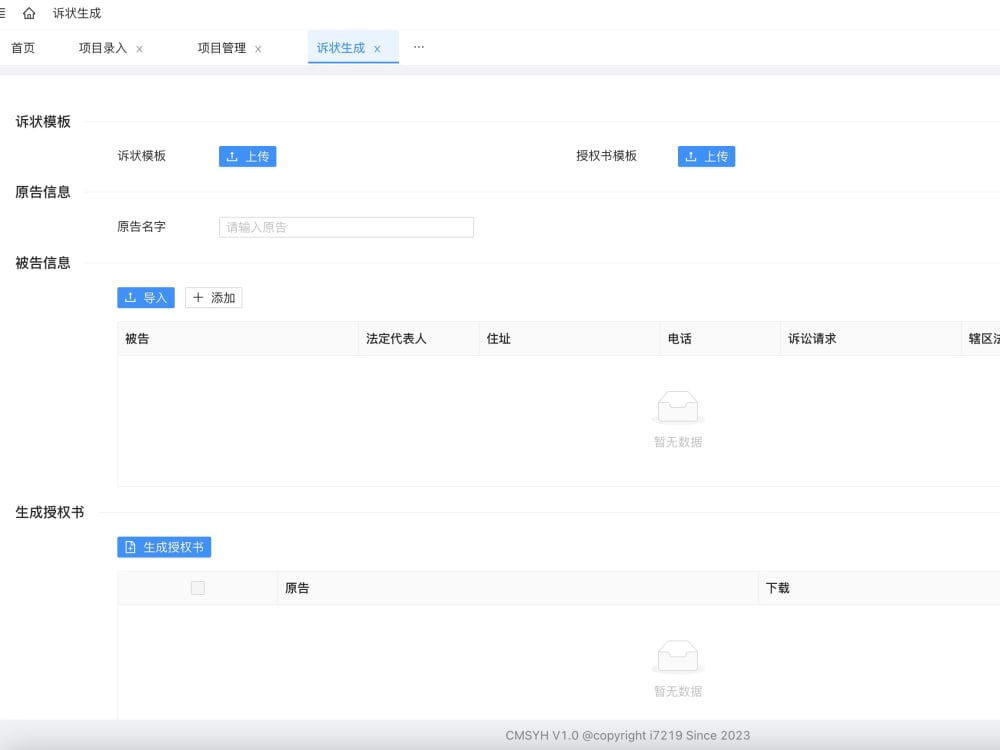Image resolution: width=1000 pixels, height=750 pixels.
Task: Click the import icon on the 导入 button
Action: click(x=131, y=297)
